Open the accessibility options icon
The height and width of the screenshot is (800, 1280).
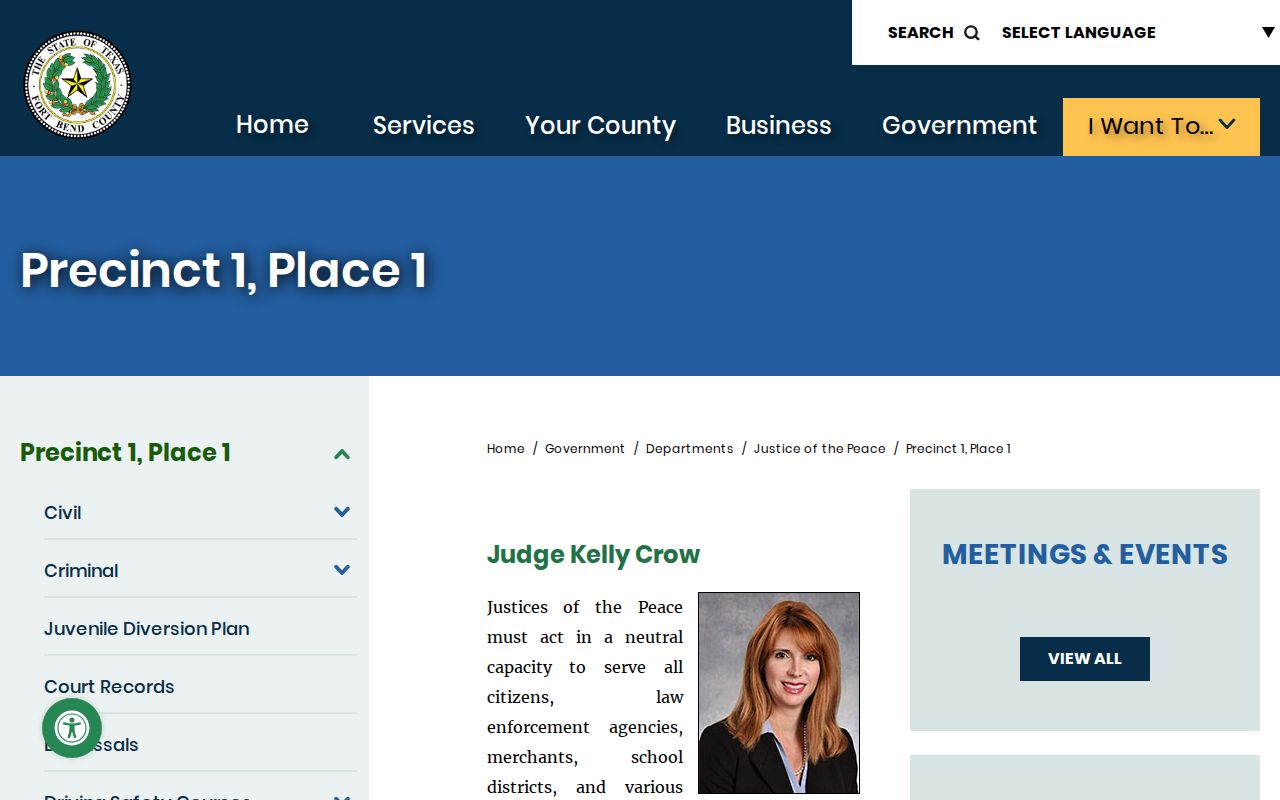(x=72, y=728)
